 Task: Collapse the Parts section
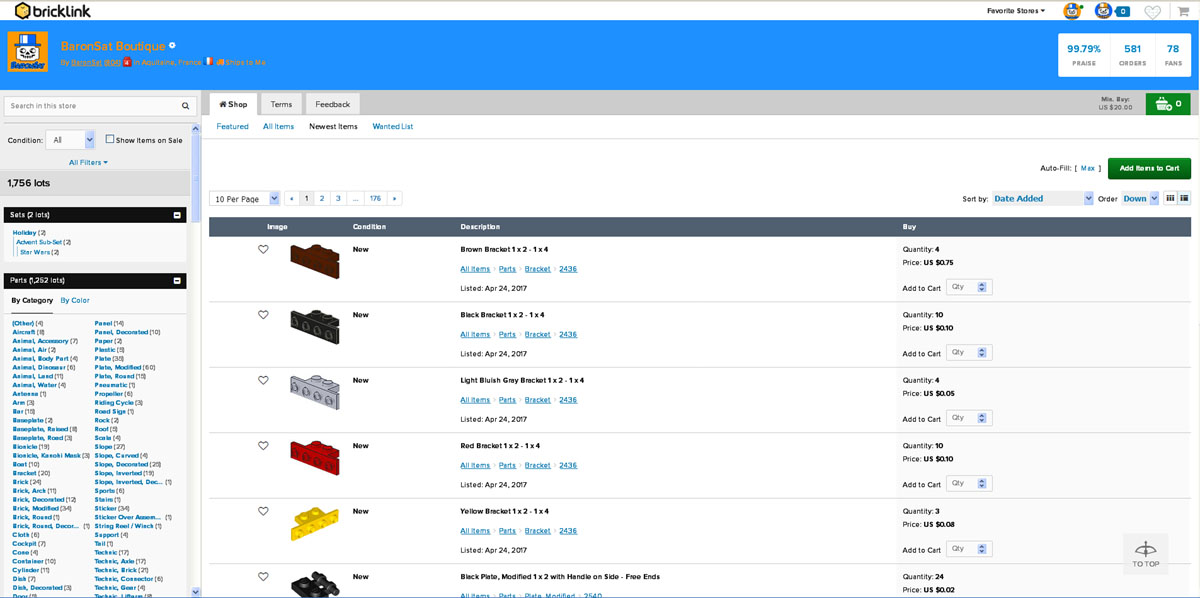177,281
